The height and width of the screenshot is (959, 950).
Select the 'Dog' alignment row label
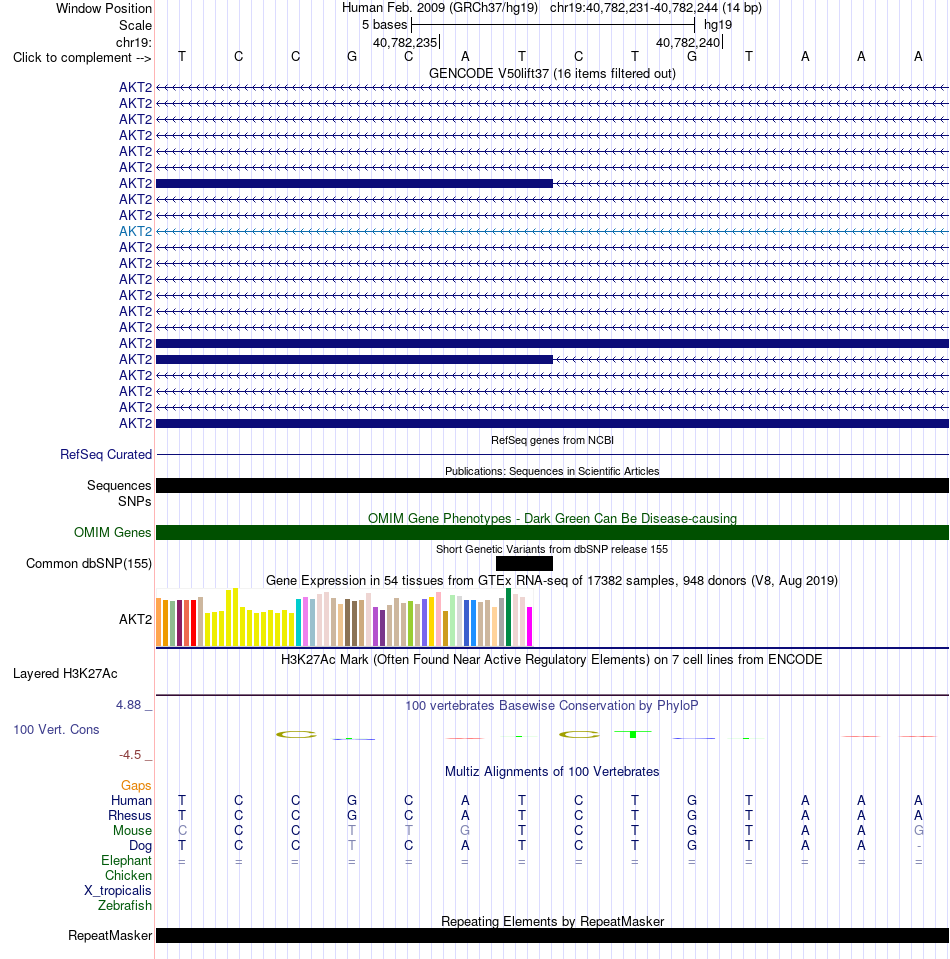tap(140, 846)
